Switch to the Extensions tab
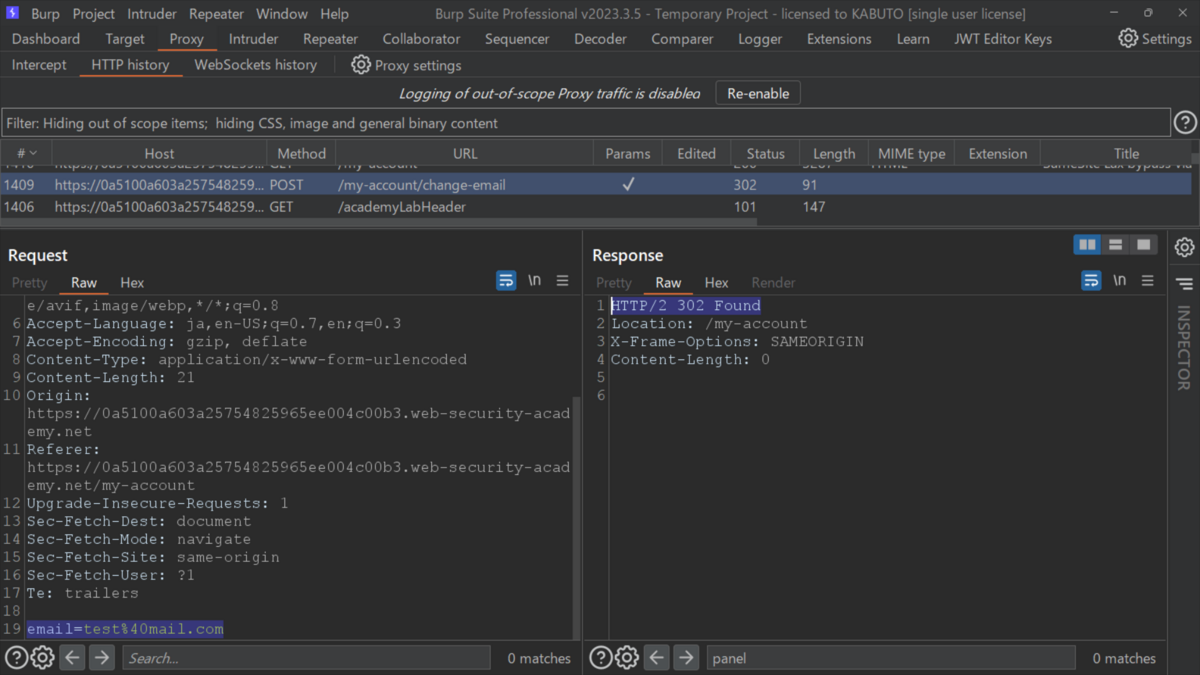 (839, 39)
